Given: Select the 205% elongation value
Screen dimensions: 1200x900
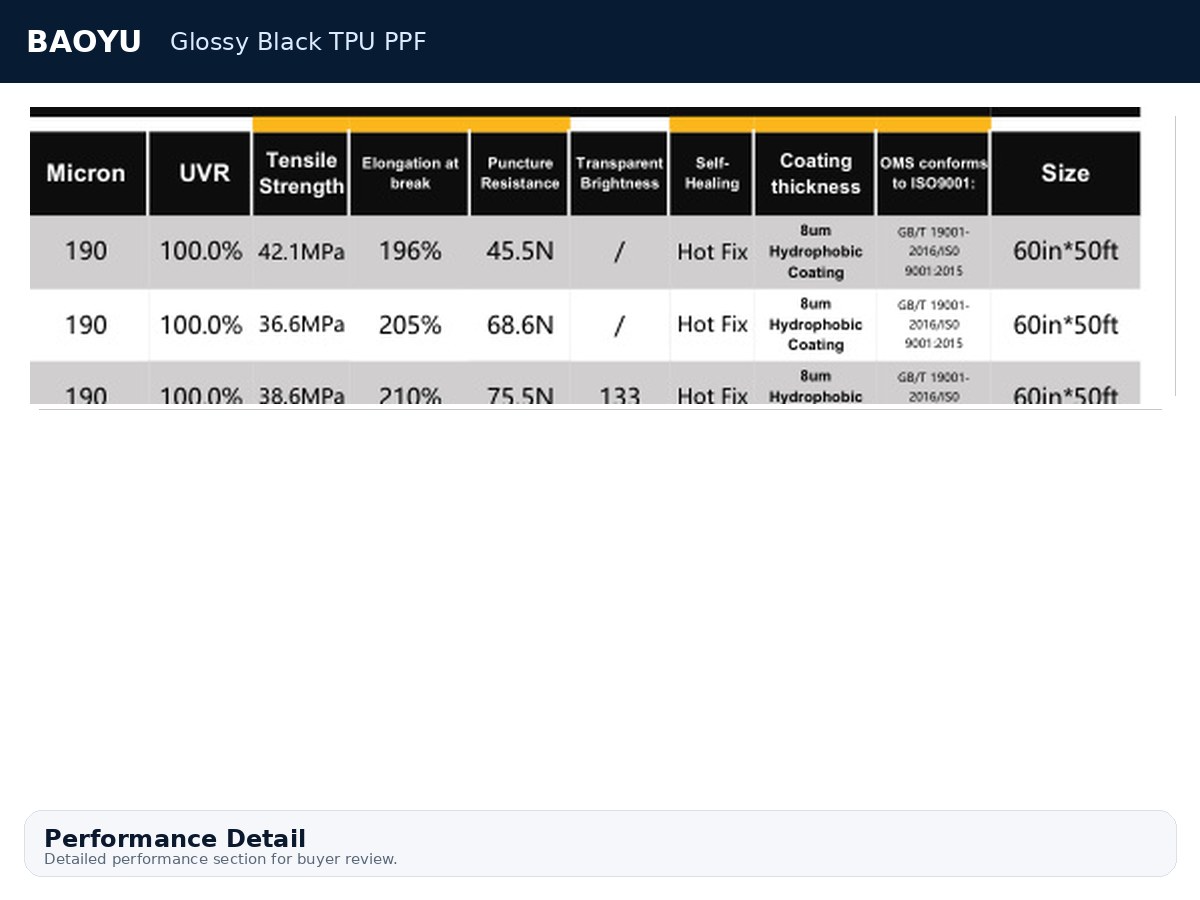Looking at the screenshot, I should [x=410, y=325].
